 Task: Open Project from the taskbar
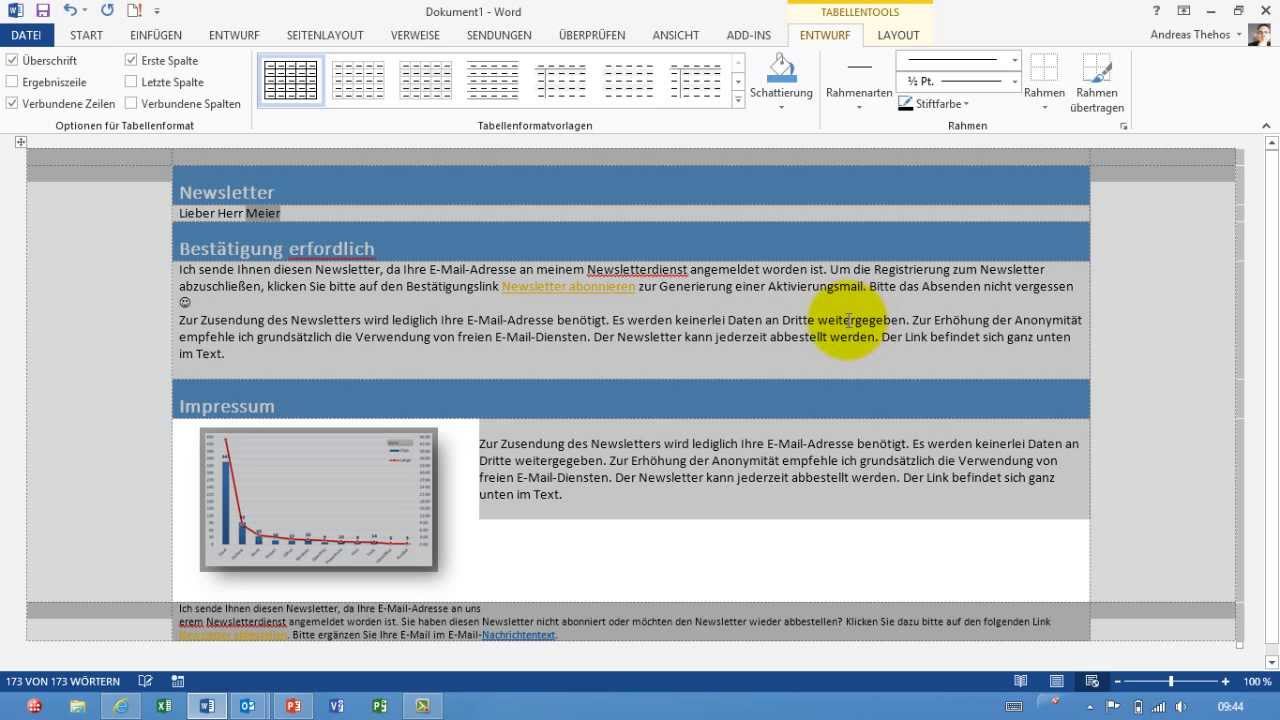point(379,706)
